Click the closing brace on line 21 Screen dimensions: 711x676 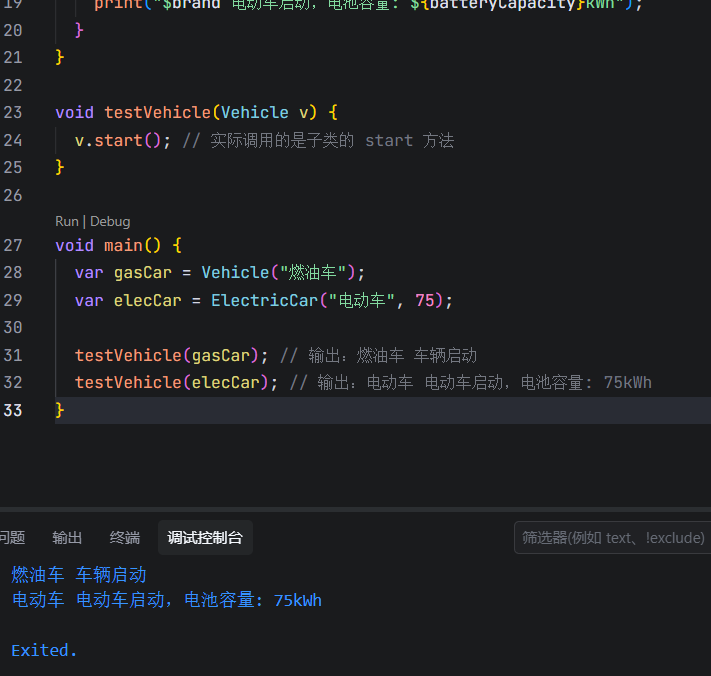[60, 58]
